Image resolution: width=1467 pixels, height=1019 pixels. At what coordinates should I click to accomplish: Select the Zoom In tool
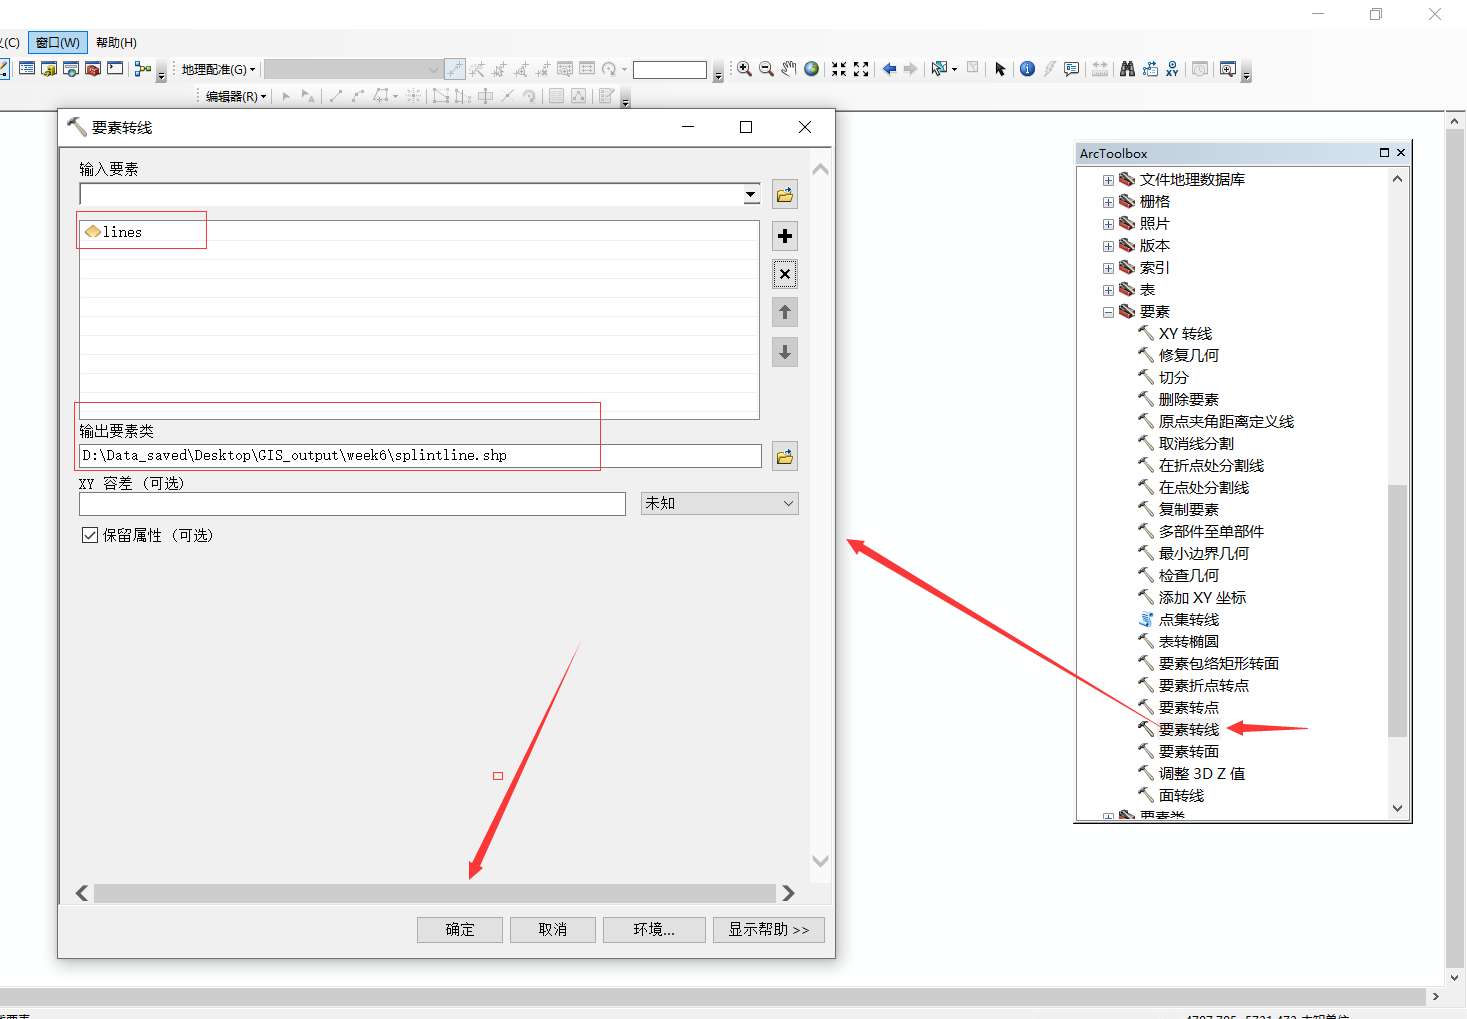pos(744,69)
